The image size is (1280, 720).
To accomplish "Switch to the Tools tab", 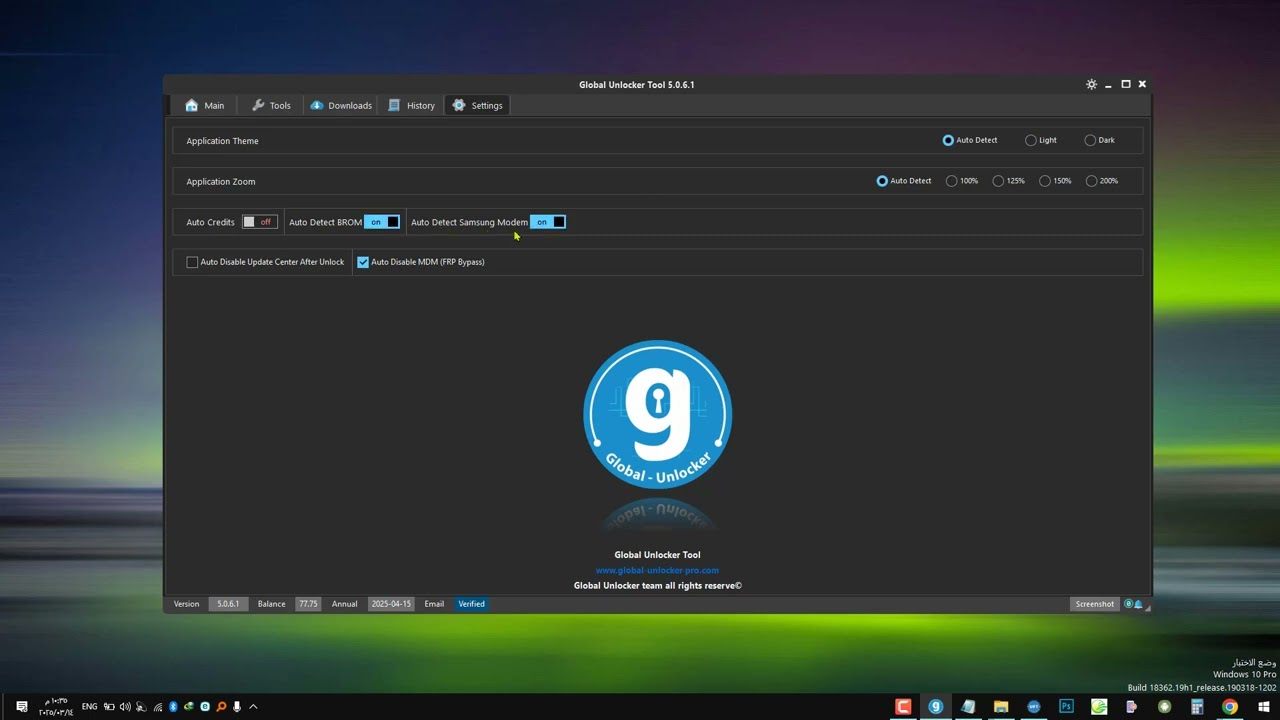I will 271,105.
